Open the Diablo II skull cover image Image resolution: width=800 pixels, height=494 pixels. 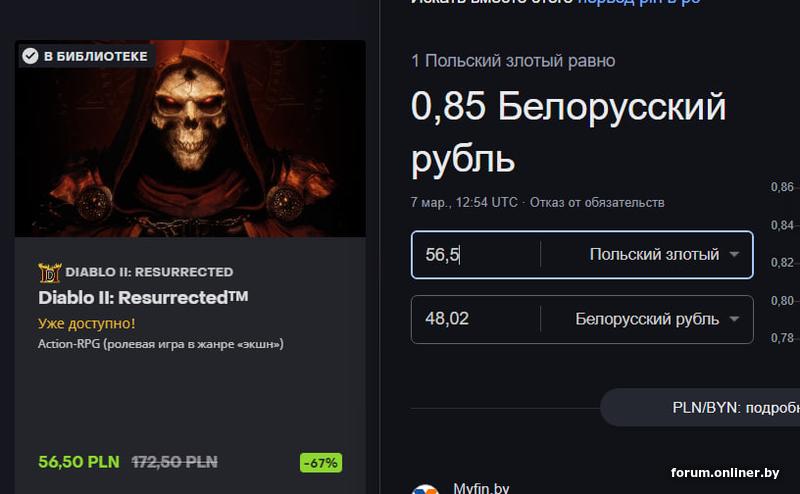[x=190, y=138]
